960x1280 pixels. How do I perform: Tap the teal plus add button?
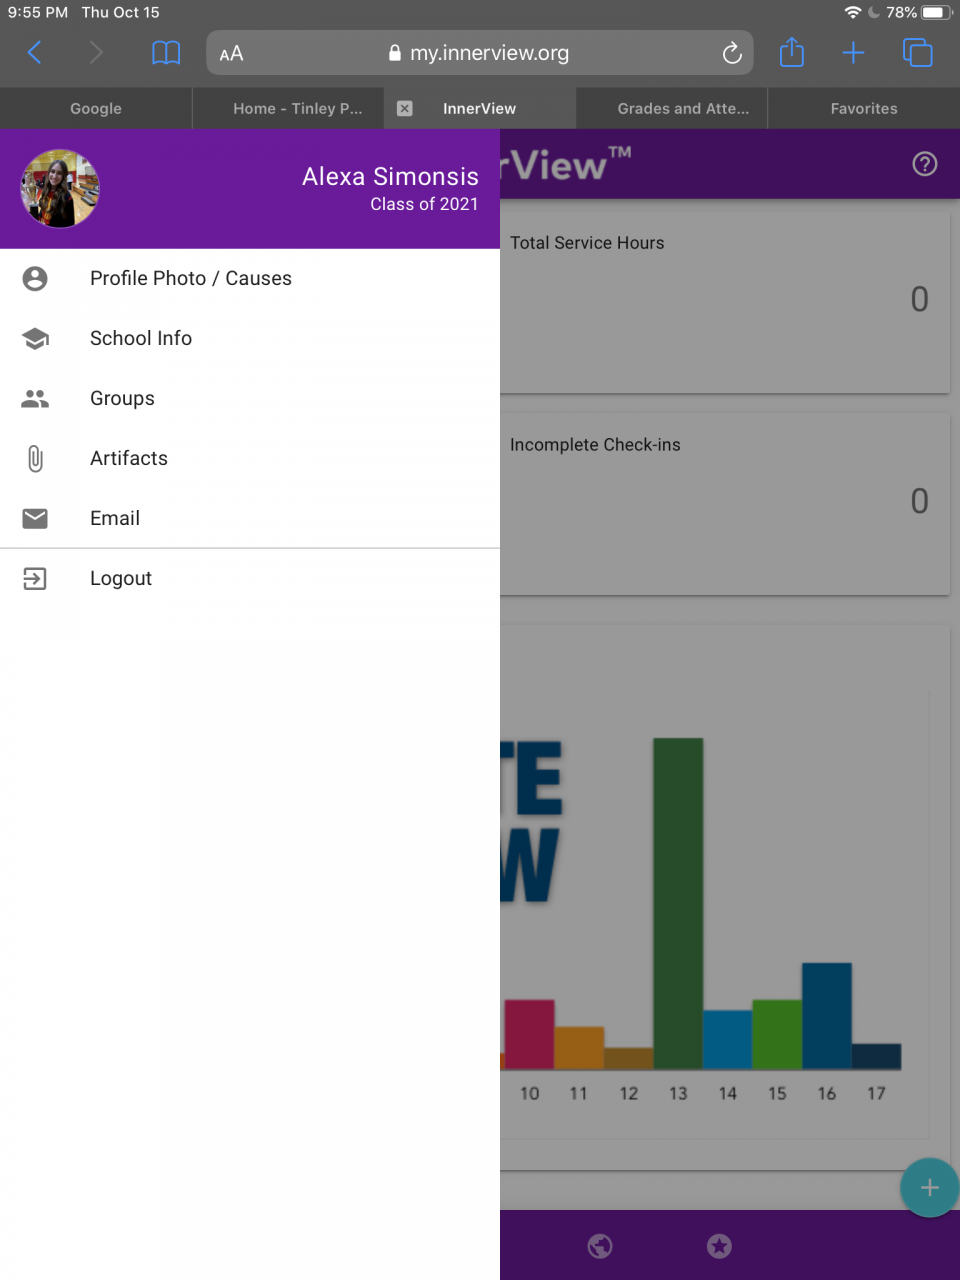tap(929, 1187)
